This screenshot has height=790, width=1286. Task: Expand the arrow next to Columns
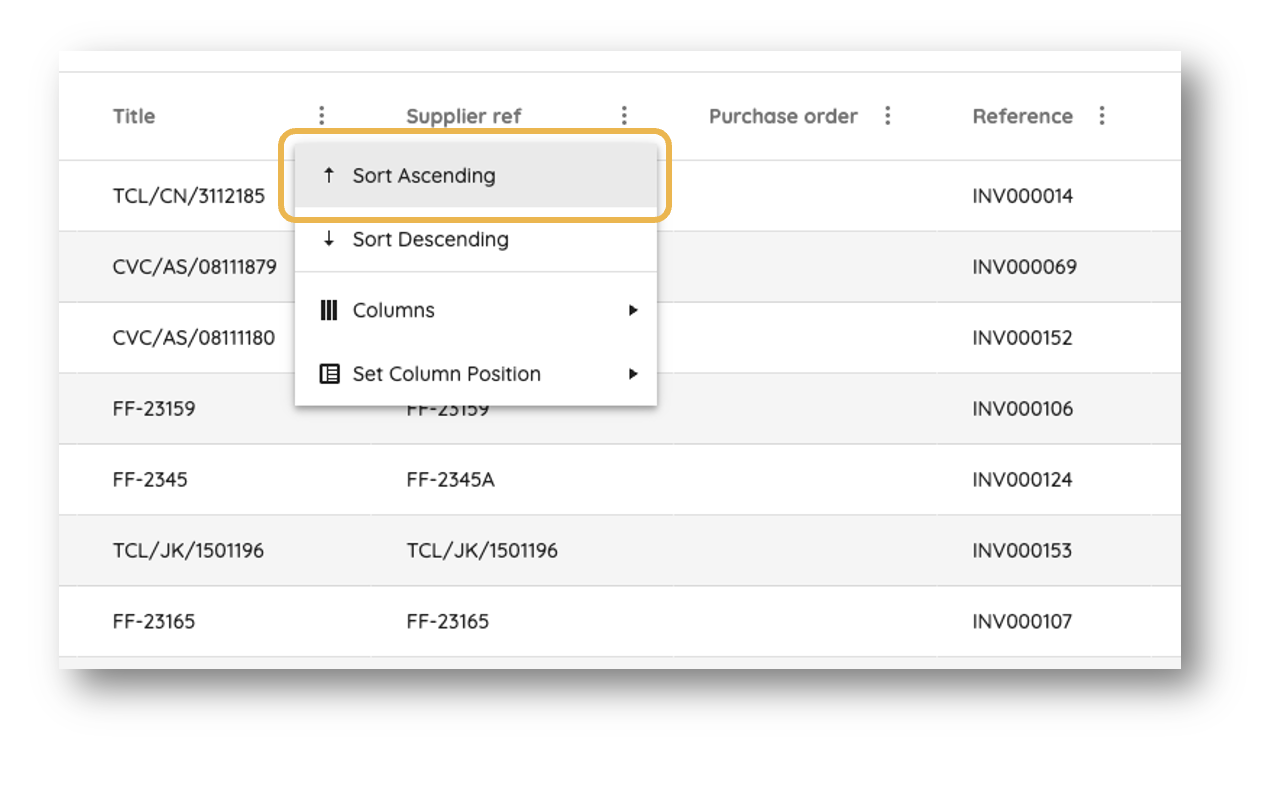pyautogui.click(x=633, y=310)
